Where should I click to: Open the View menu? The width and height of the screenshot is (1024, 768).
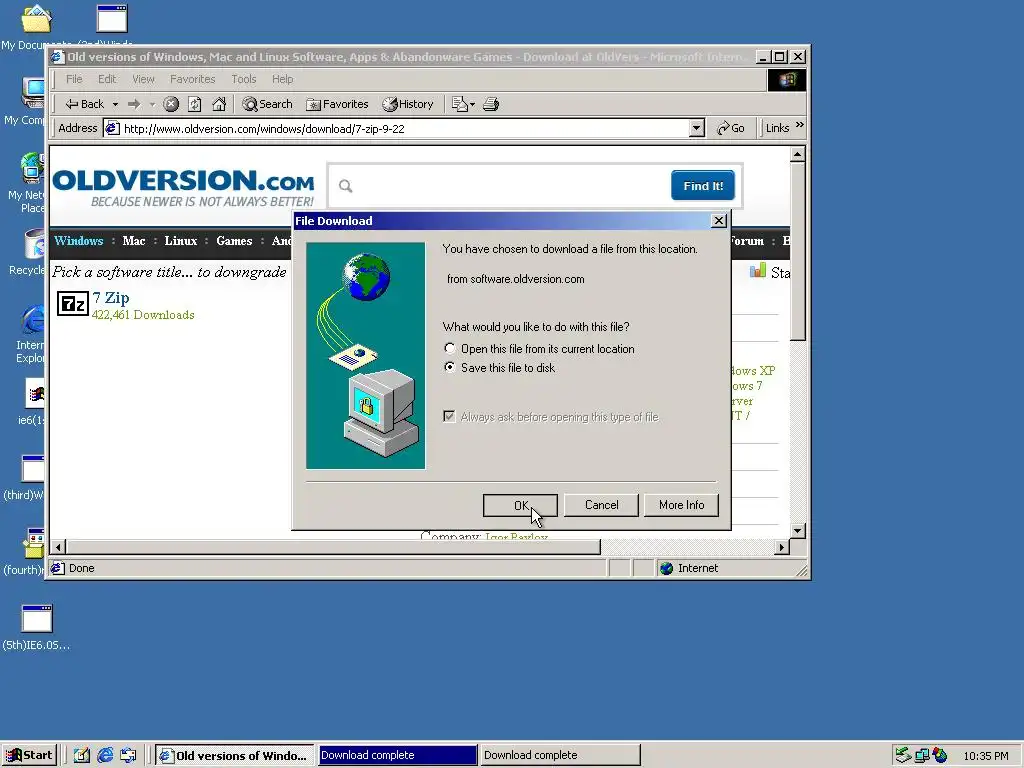click(144, 79)
